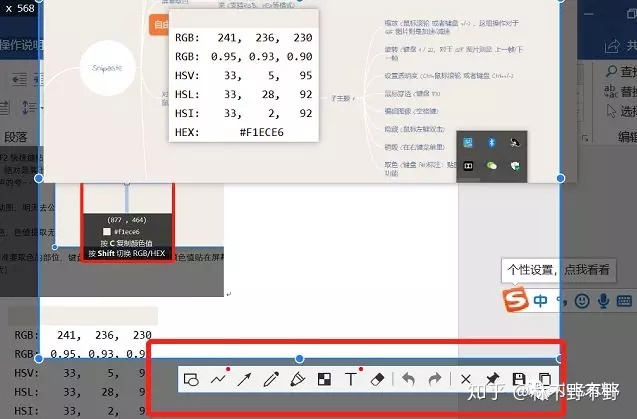Copy the snip to clipboard
The image size is (637, 419).
click(545, 379)
